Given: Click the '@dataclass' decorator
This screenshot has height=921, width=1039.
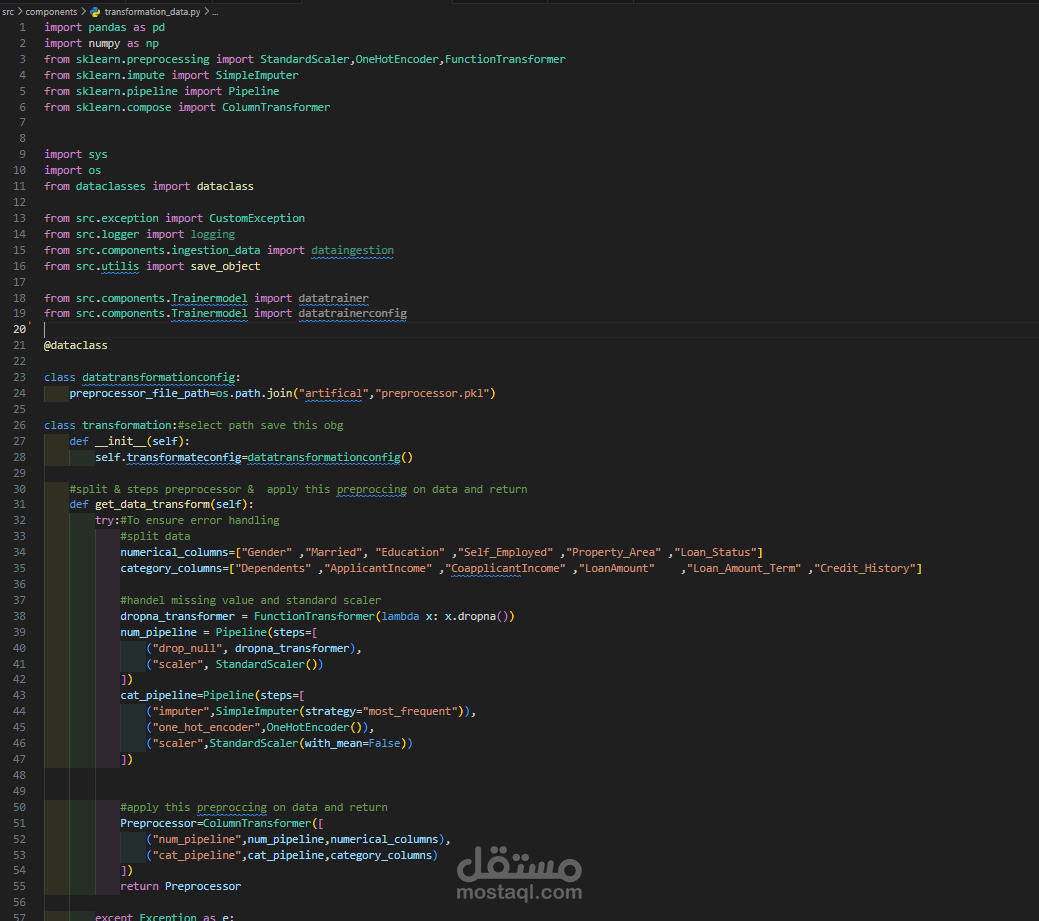Looking at the screenshot, I should point(76,345).
